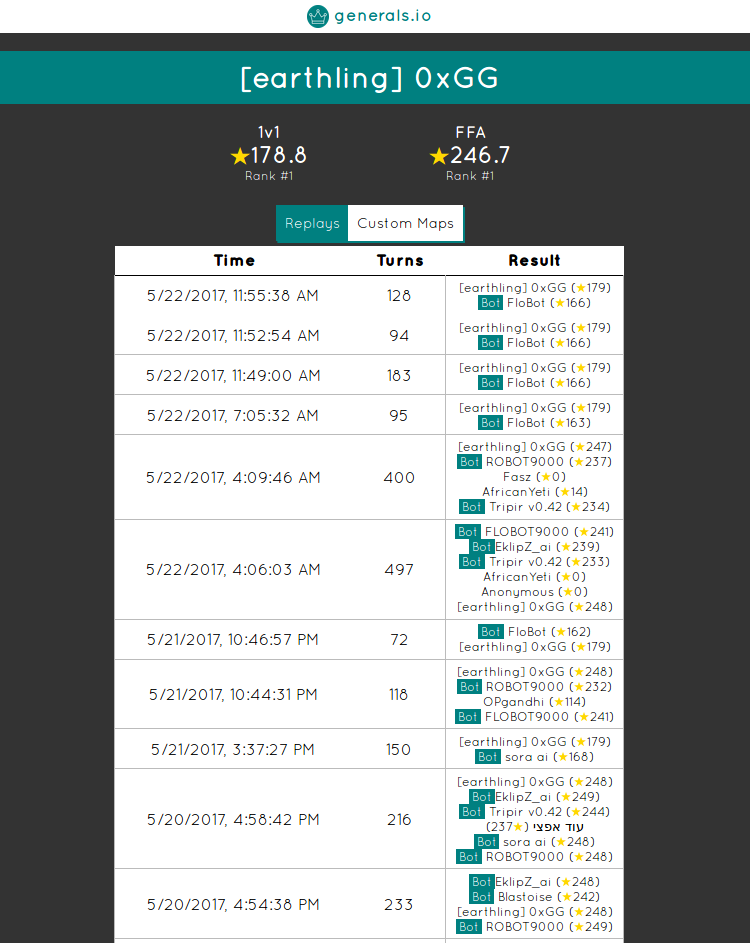Click the Bot badge beside ROBOT9000 (★237)
The image size is (750, 943).
470,462
